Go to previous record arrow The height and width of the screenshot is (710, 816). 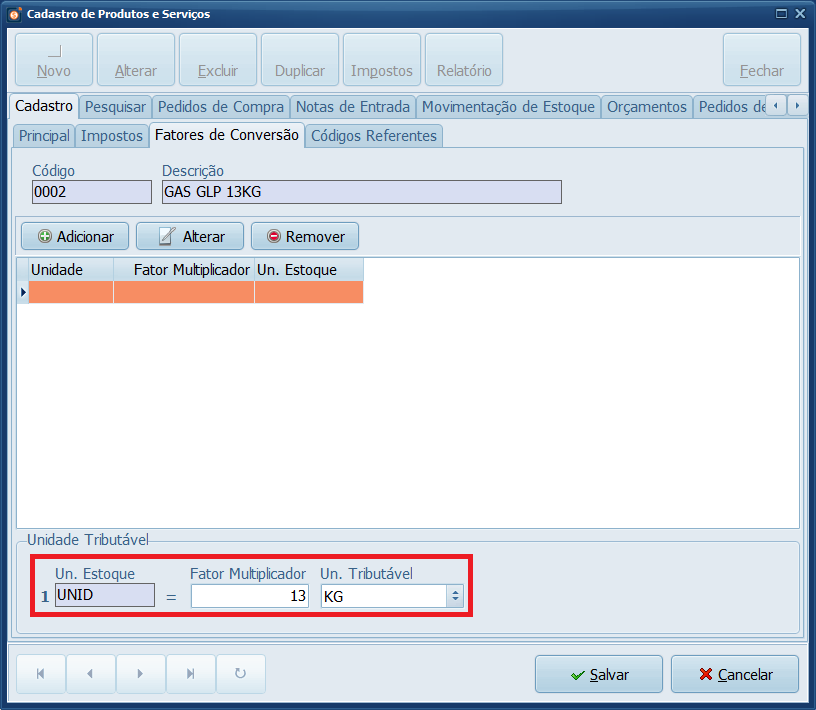(91, 674)
